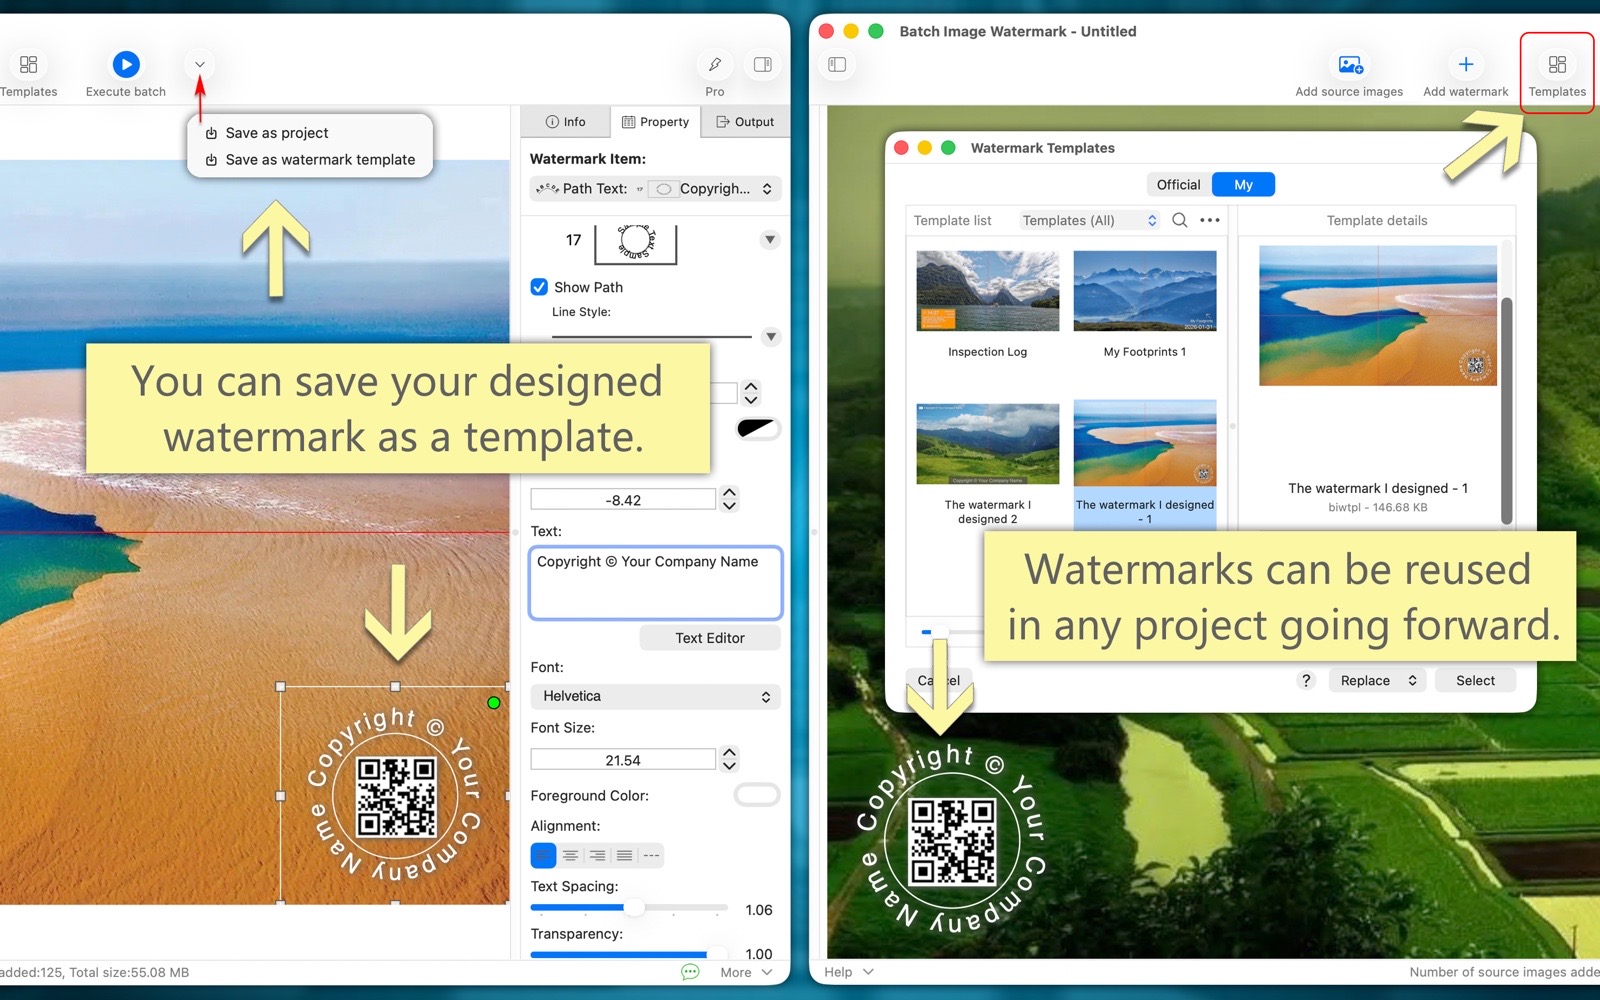Open the feedback chat bubble icon
The width and height of the screenshot is (1600, 1000).
coord(690,972)
